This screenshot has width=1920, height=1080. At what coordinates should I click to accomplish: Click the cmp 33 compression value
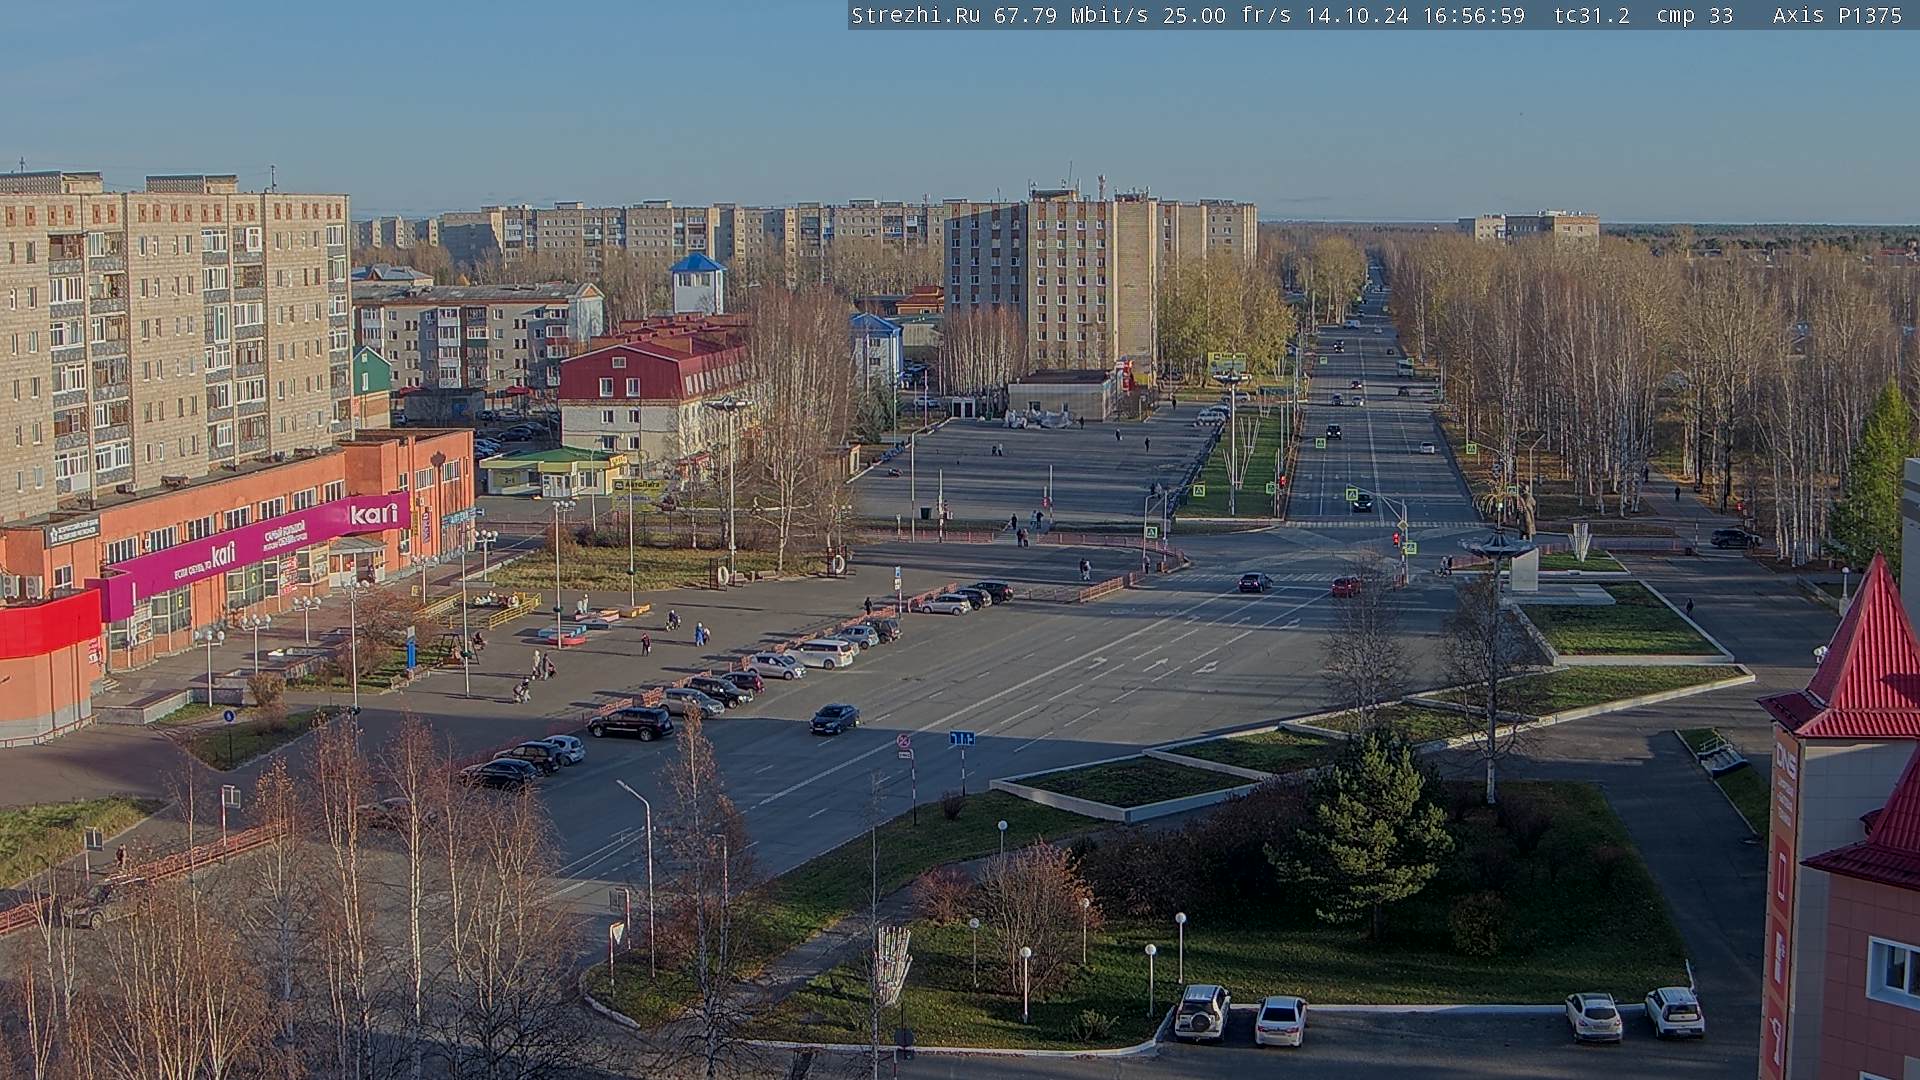[x=1694, y=15]
